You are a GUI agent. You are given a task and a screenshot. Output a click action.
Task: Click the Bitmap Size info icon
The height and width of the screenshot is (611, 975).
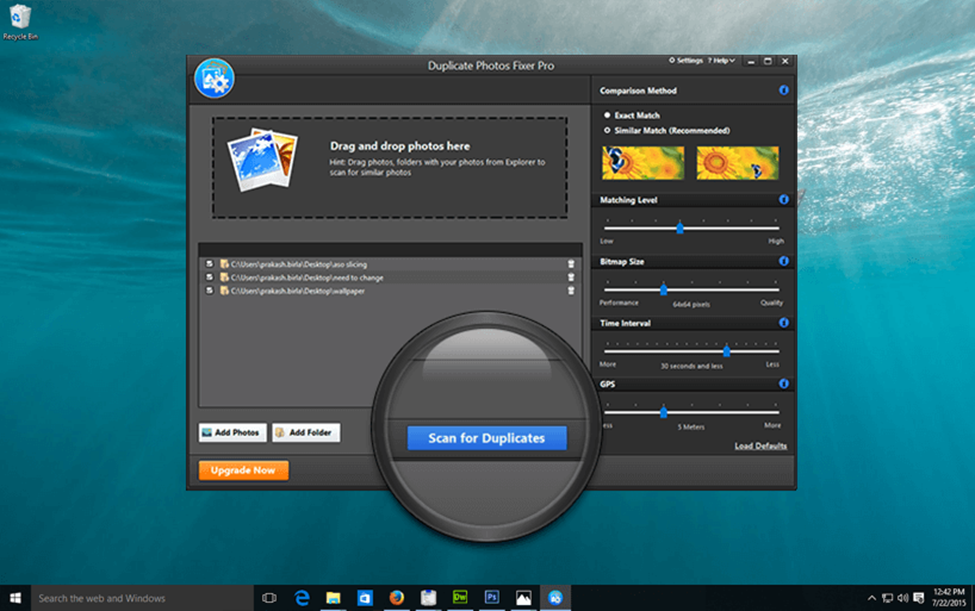[x=783, y=261]
